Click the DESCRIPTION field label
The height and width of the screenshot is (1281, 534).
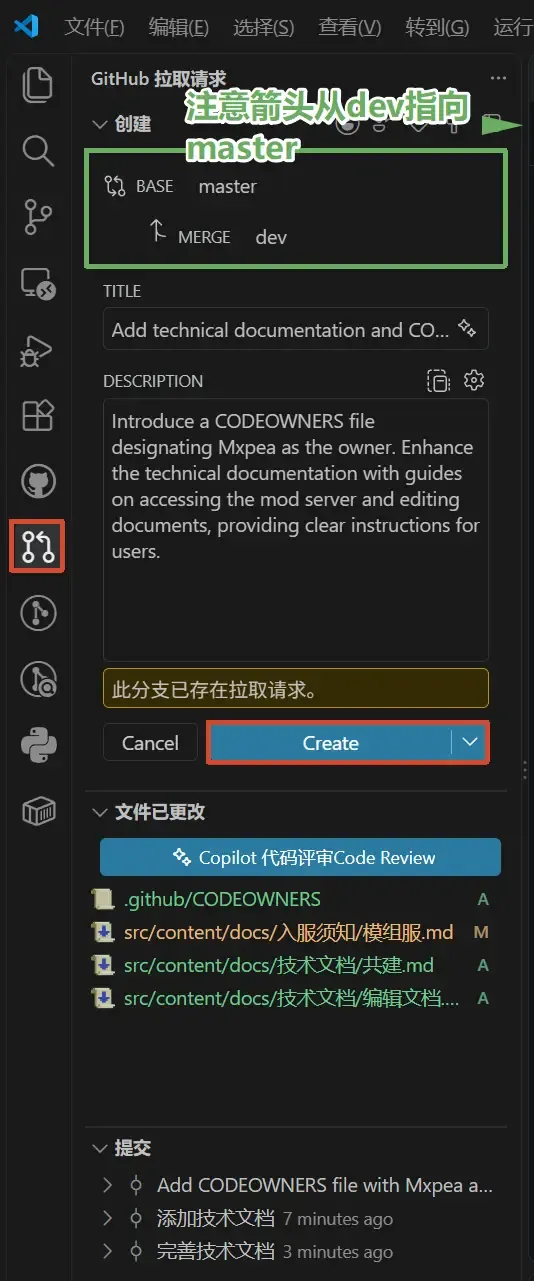(153, 381)
